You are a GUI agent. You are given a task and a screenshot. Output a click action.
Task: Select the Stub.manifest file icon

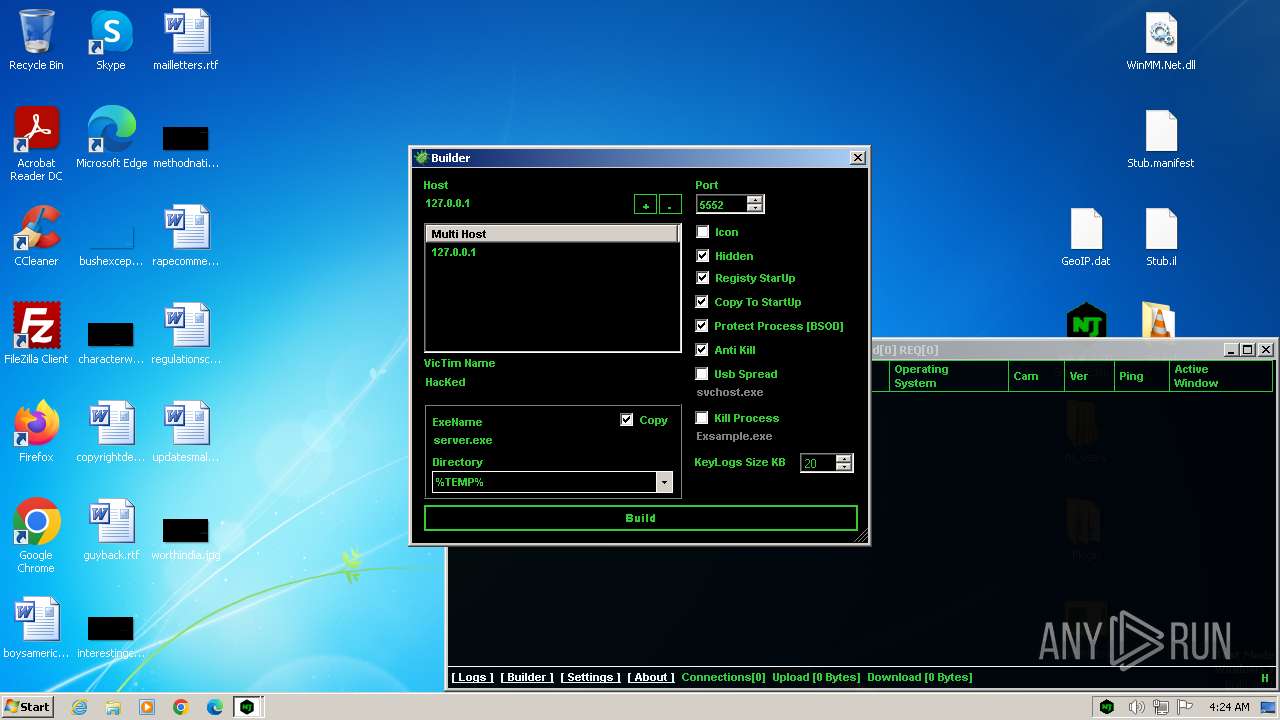[1161, 138]
